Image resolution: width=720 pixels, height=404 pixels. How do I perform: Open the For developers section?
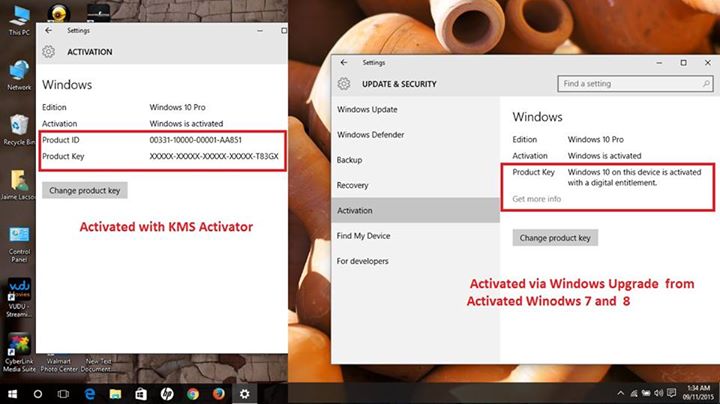tap(415, 261)
